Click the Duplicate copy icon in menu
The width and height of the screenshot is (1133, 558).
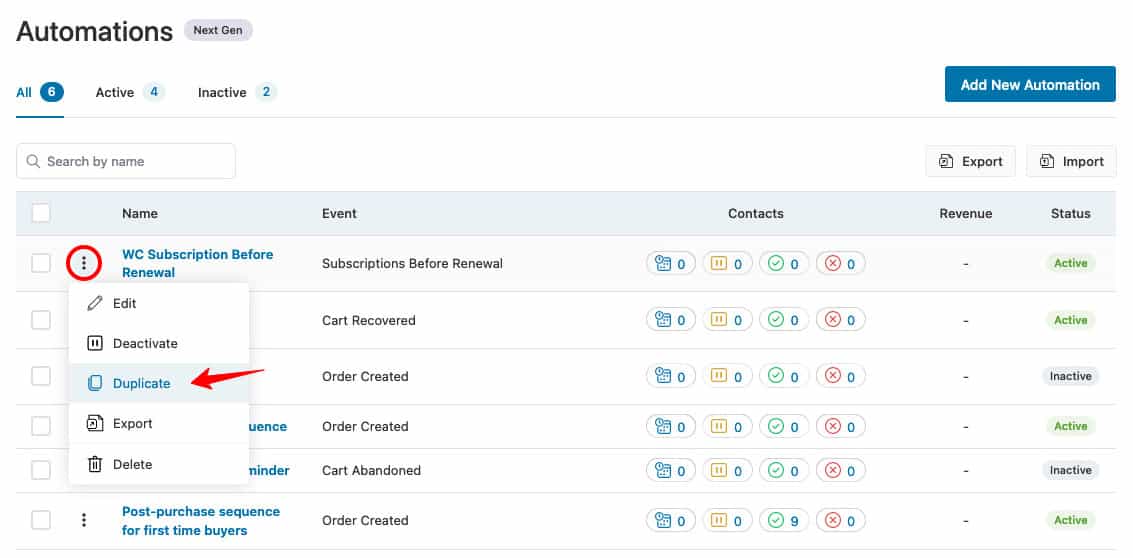[95, 383]
